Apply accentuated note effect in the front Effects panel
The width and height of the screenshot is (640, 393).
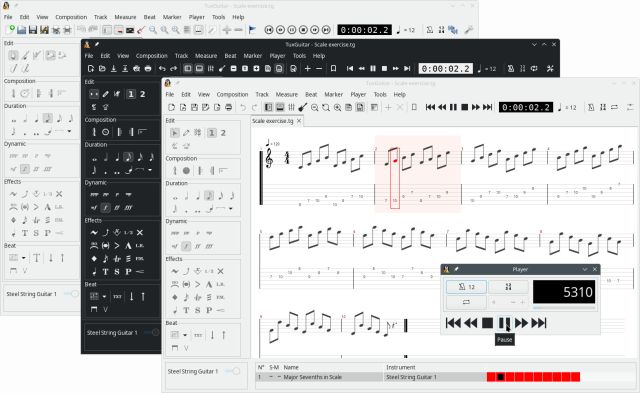click(x=198, y=284)
